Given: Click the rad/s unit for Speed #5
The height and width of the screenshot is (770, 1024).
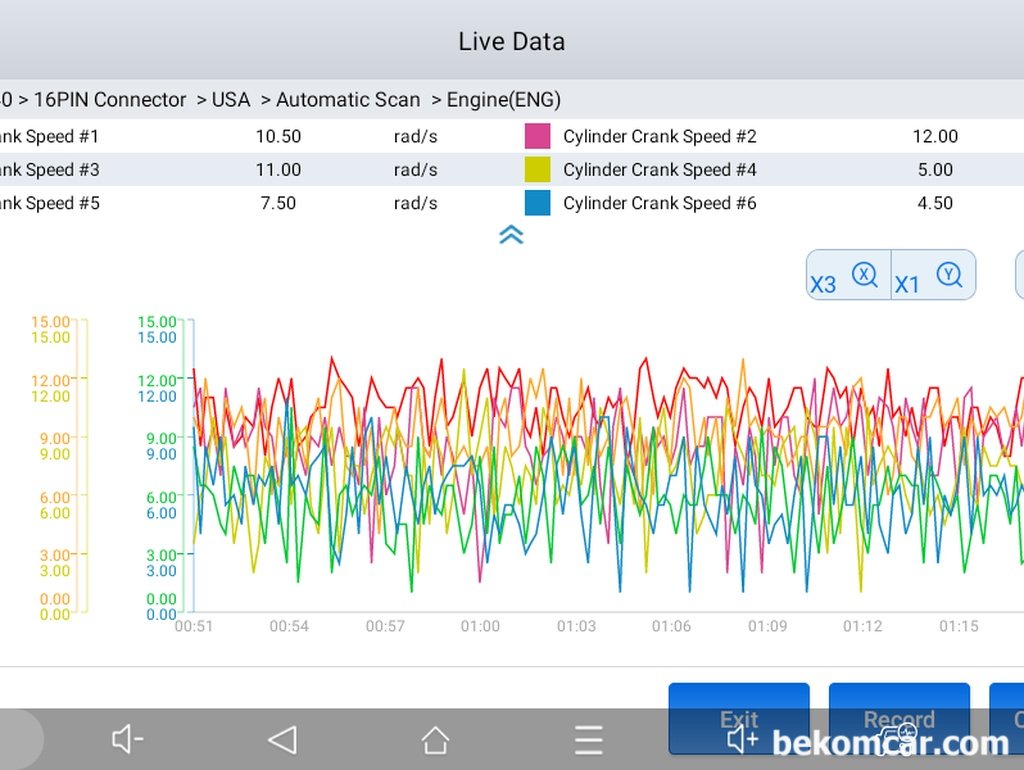Looking at the screenshot, I should pos(415,202).
